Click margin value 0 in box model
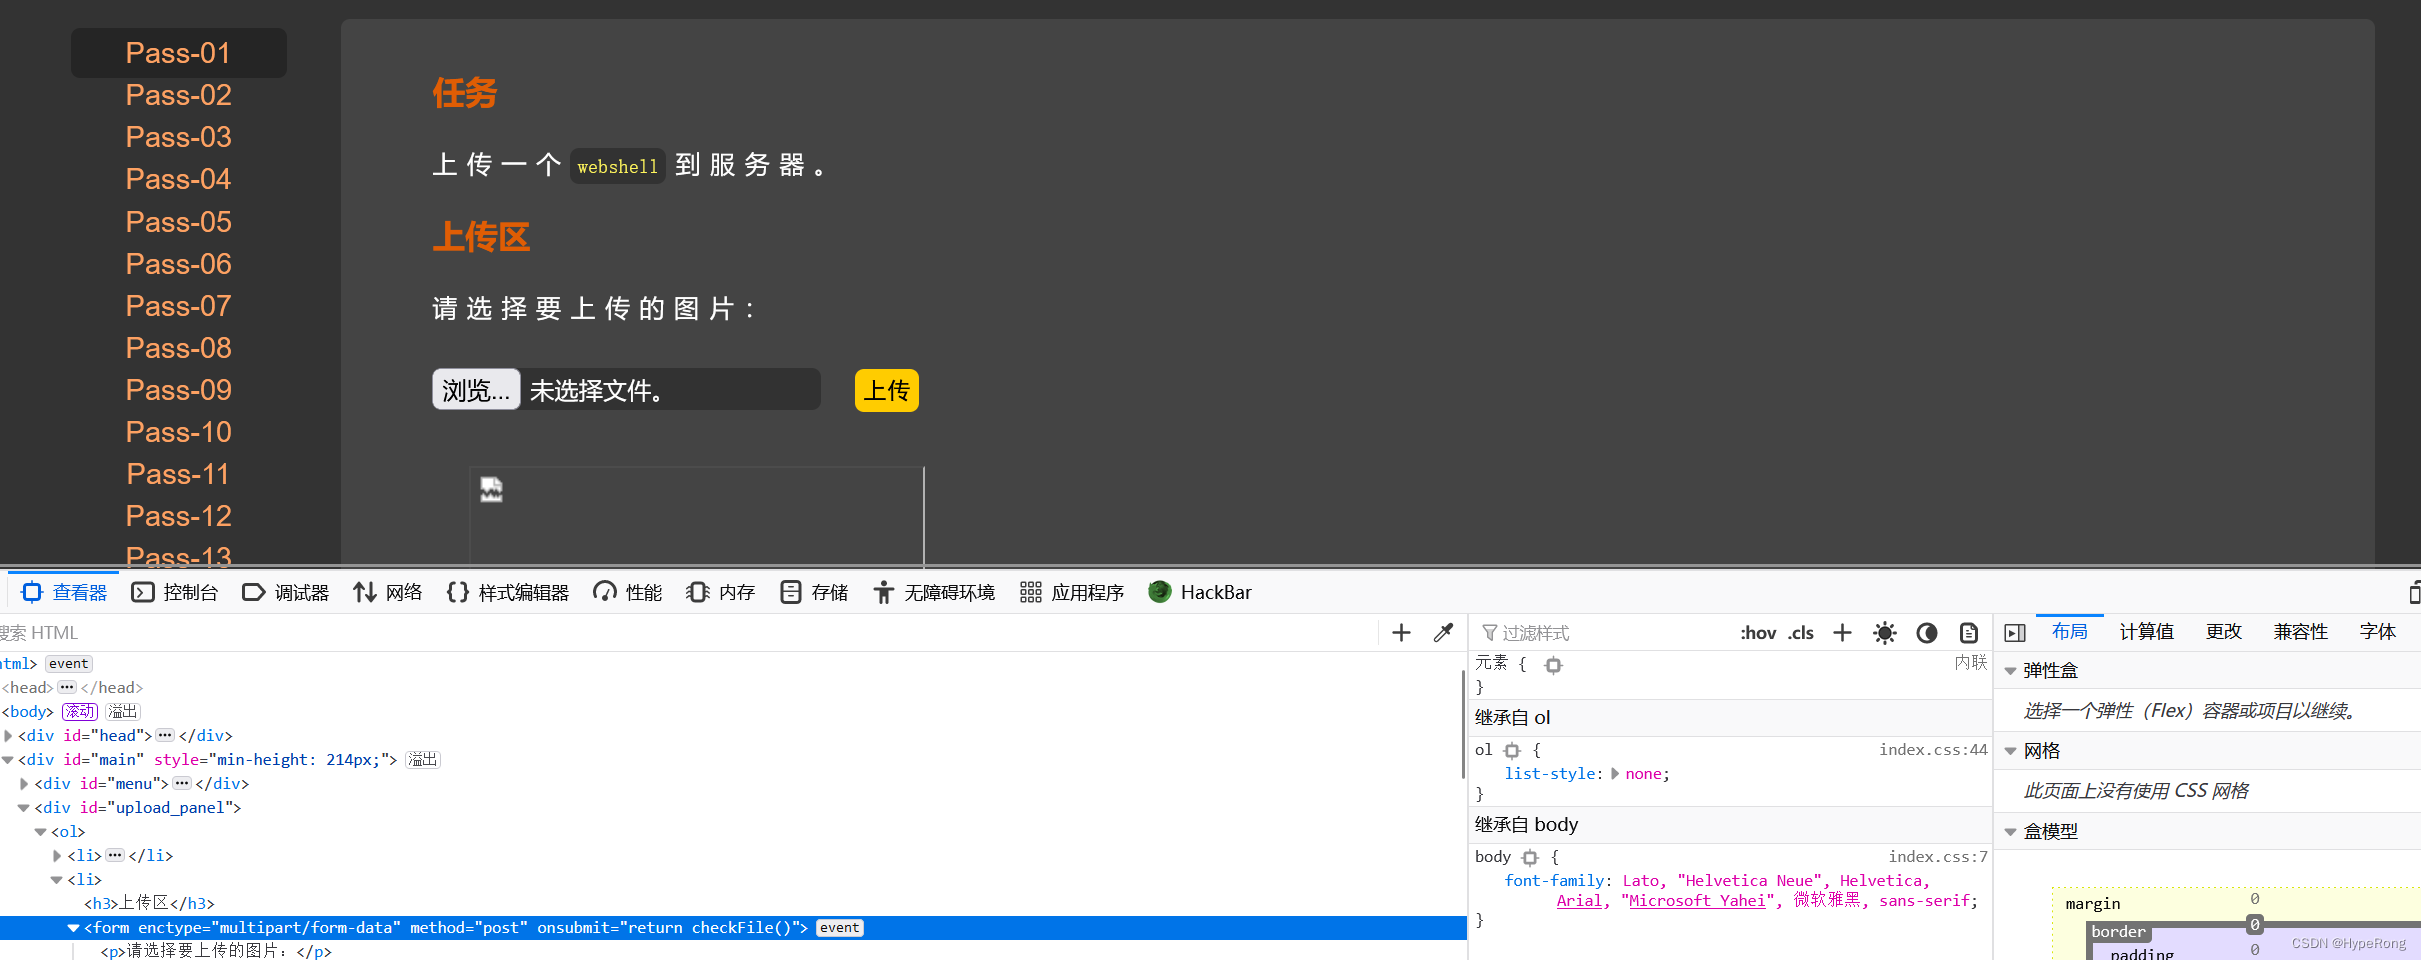The height and width of the screenshot is (960, 2421). point(2255,899)
